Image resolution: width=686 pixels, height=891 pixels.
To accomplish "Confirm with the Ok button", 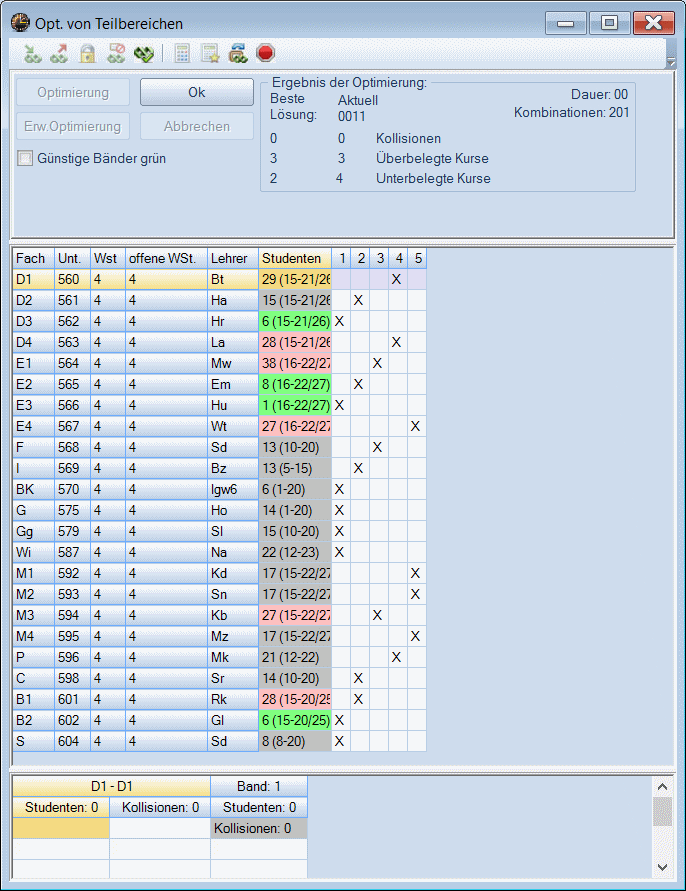I will [x=196, y=92].
